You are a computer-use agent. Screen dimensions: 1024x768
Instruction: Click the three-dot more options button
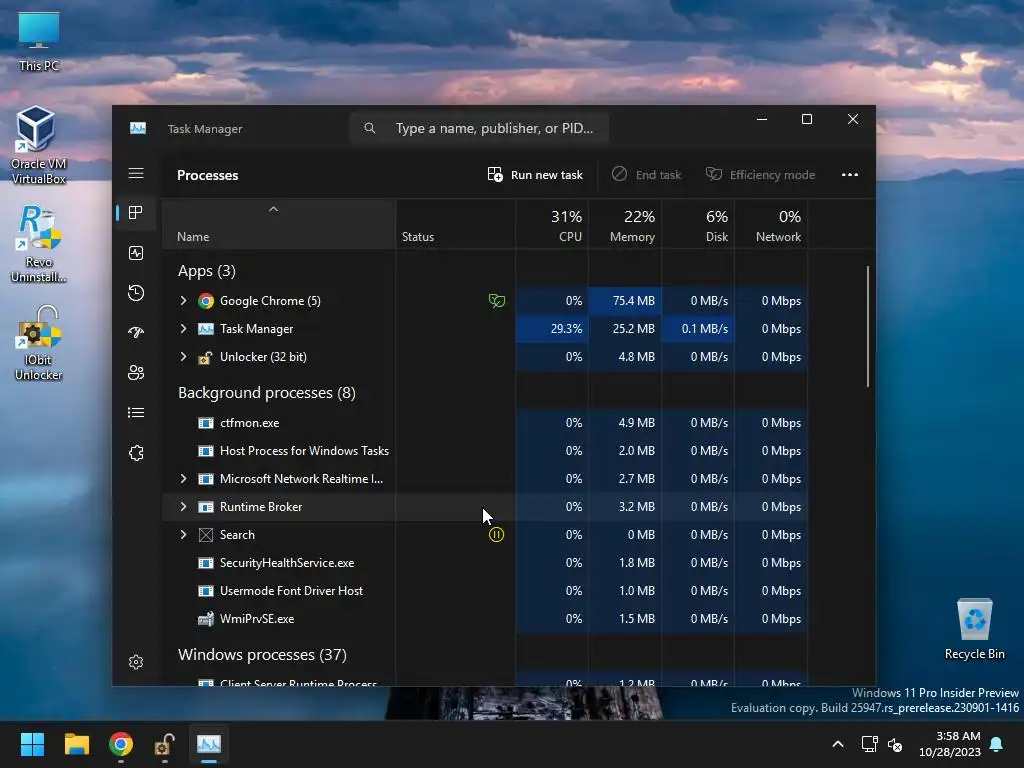[x=850, y=175]
